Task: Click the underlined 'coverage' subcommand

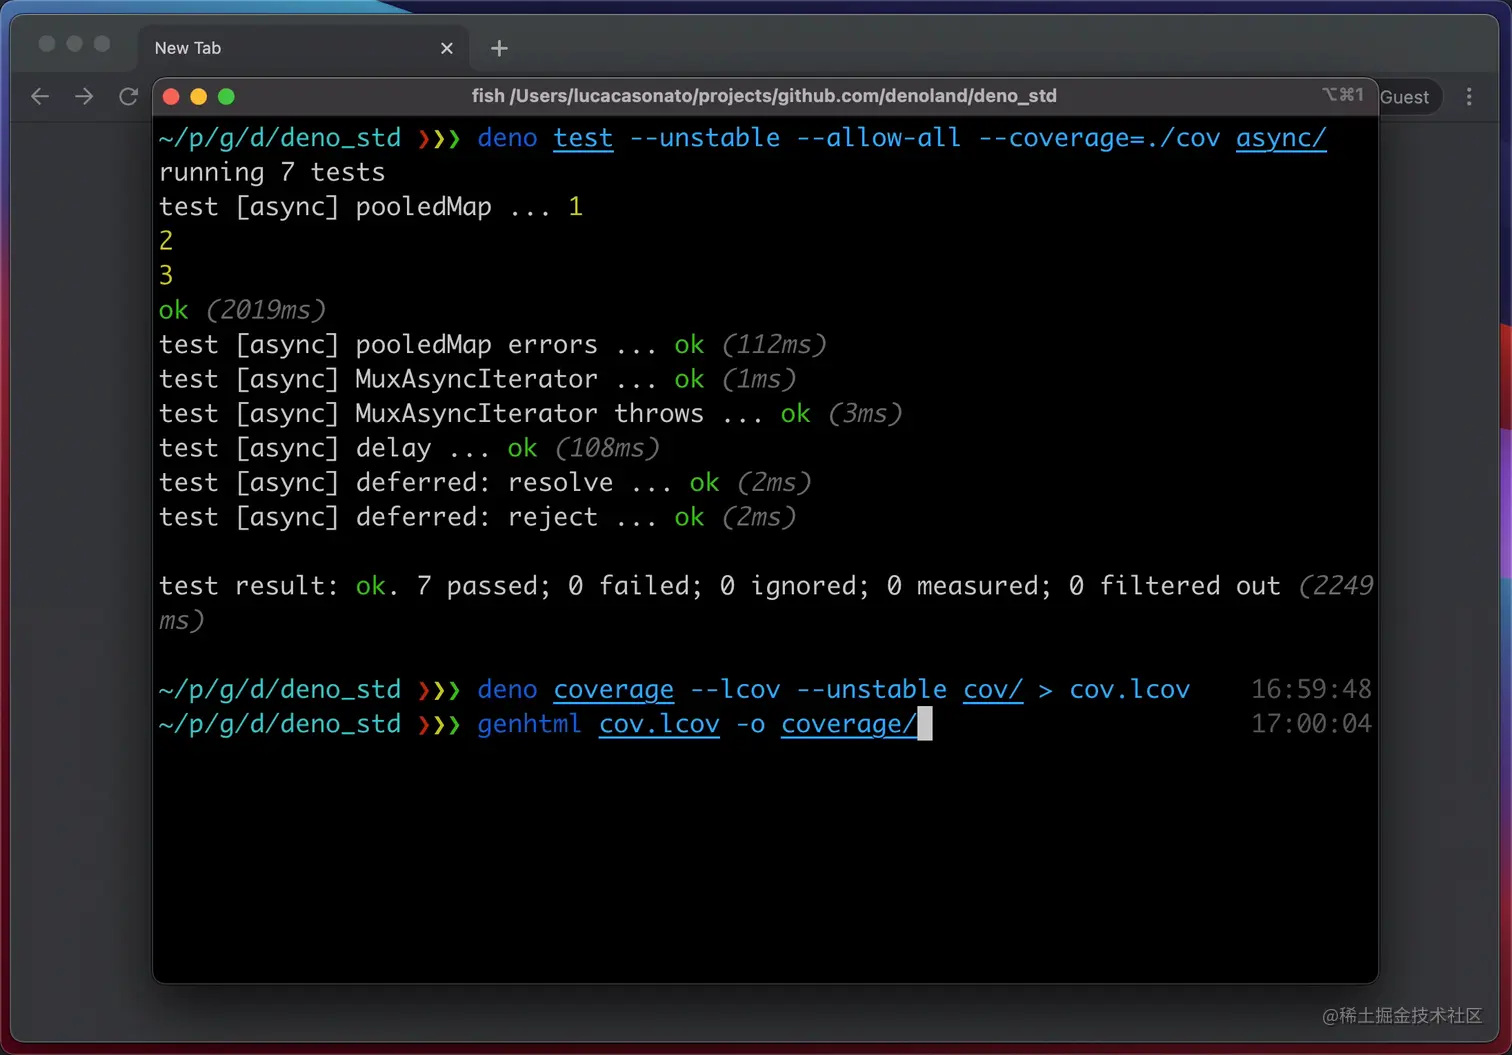Action: pyautogui.click(x=614, y=690)
